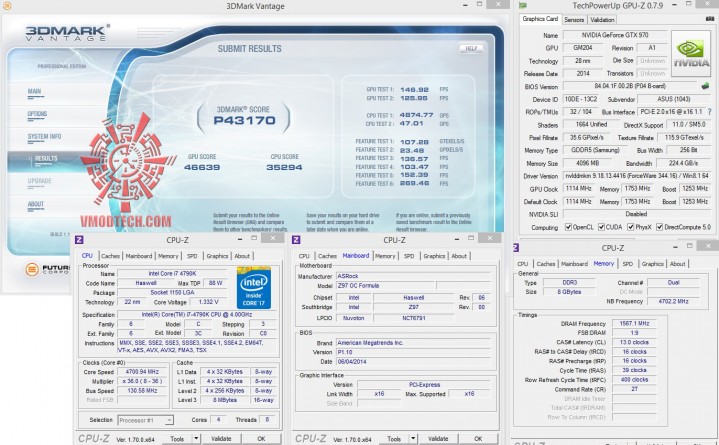719x445 pixels.
Task: Expand Tools arrow in mainboard CPU-Z window
Action: point(413,439)
